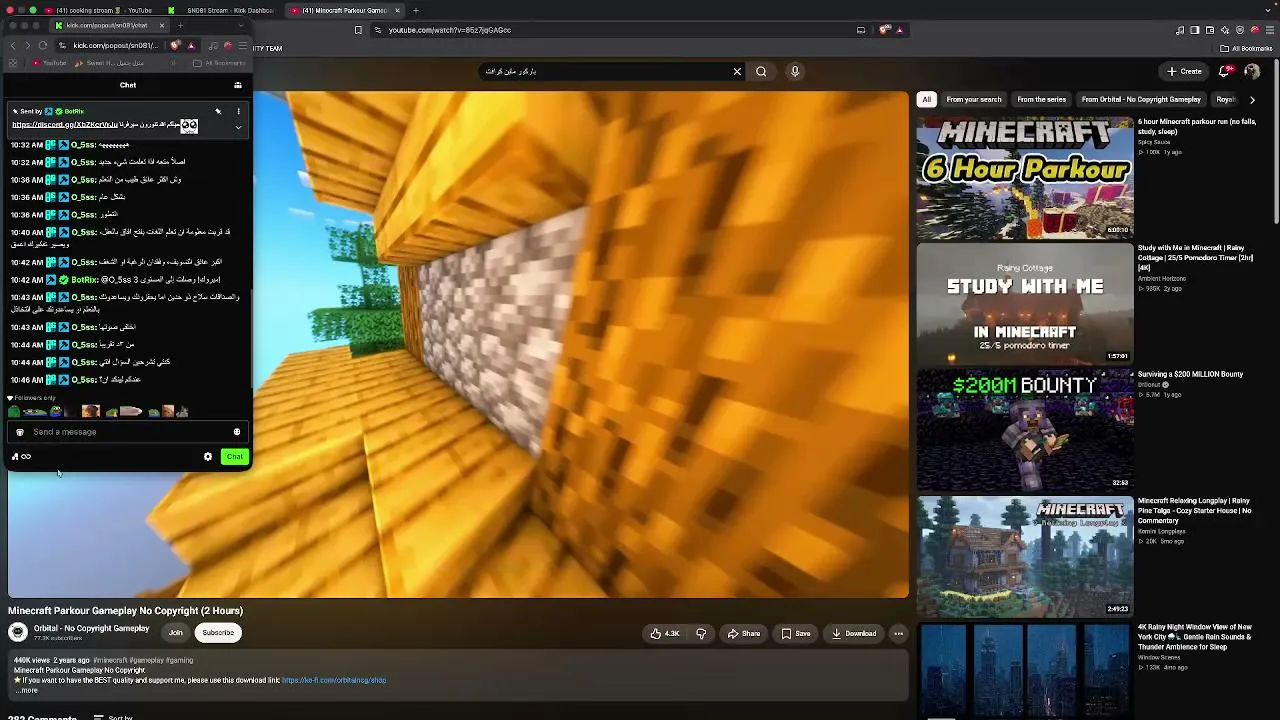Image resolution: width=1280 pixels, height=720 pixels.
Task: Open chat settings gear
Action: coord(208,457)
